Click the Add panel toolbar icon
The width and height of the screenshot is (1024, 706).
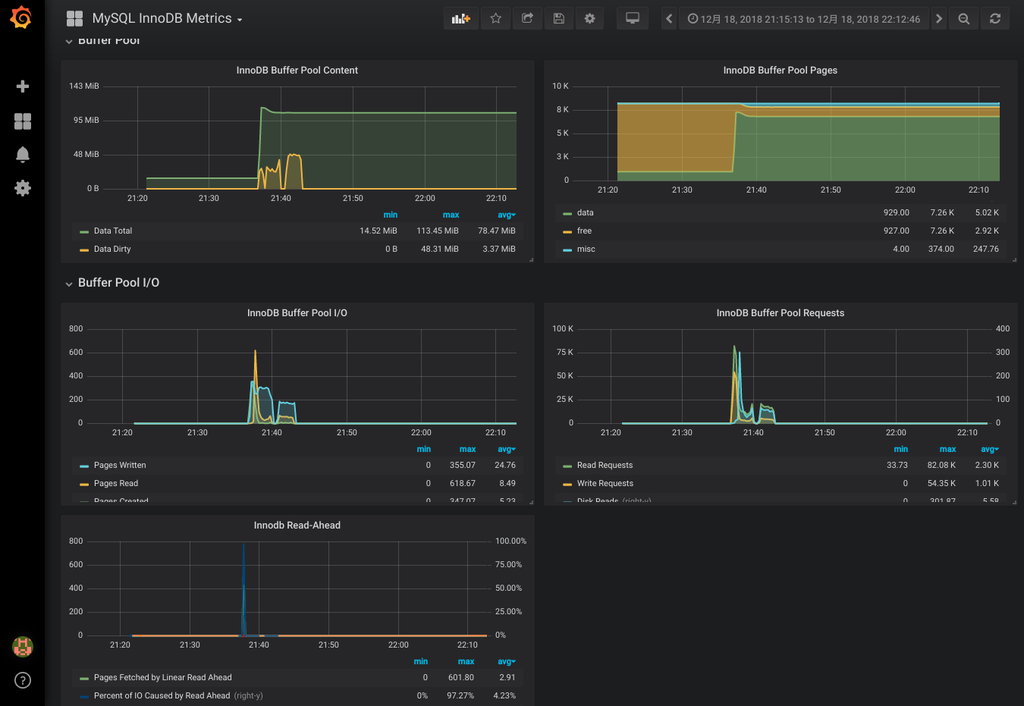point(461,18)
